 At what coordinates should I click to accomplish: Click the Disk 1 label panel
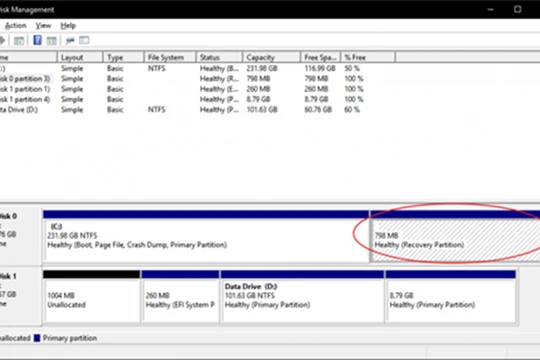[x=21, y=296]
